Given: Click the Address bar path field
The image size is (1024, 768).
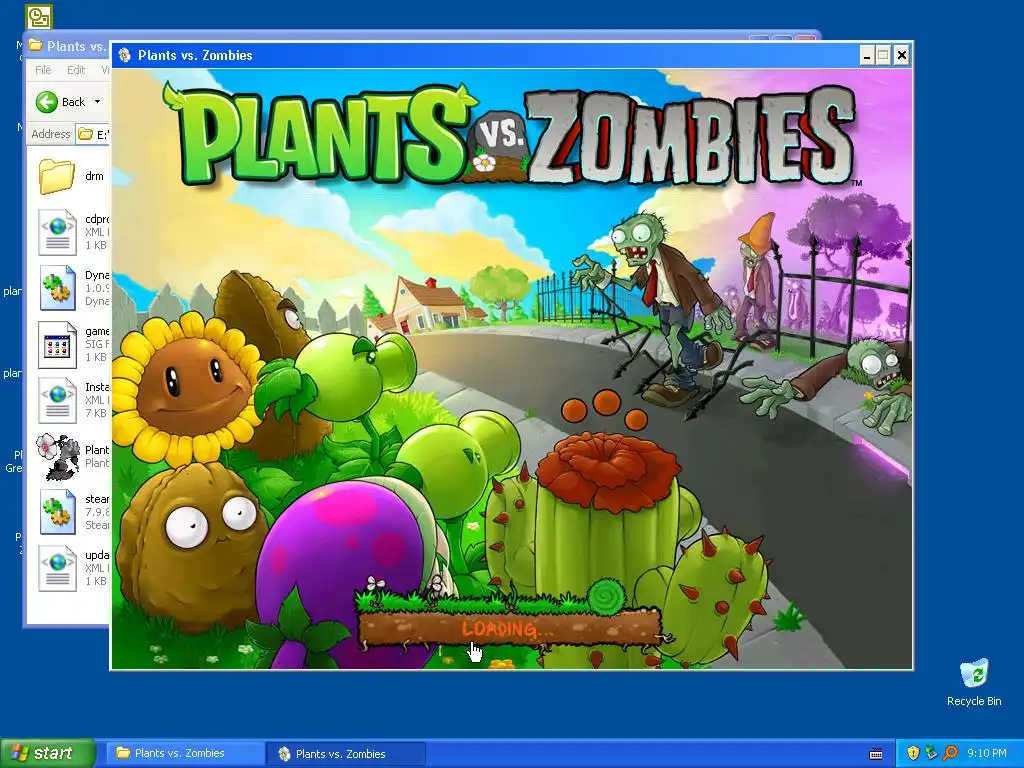Looking at the screenshot, I should [x=93, y=135].
